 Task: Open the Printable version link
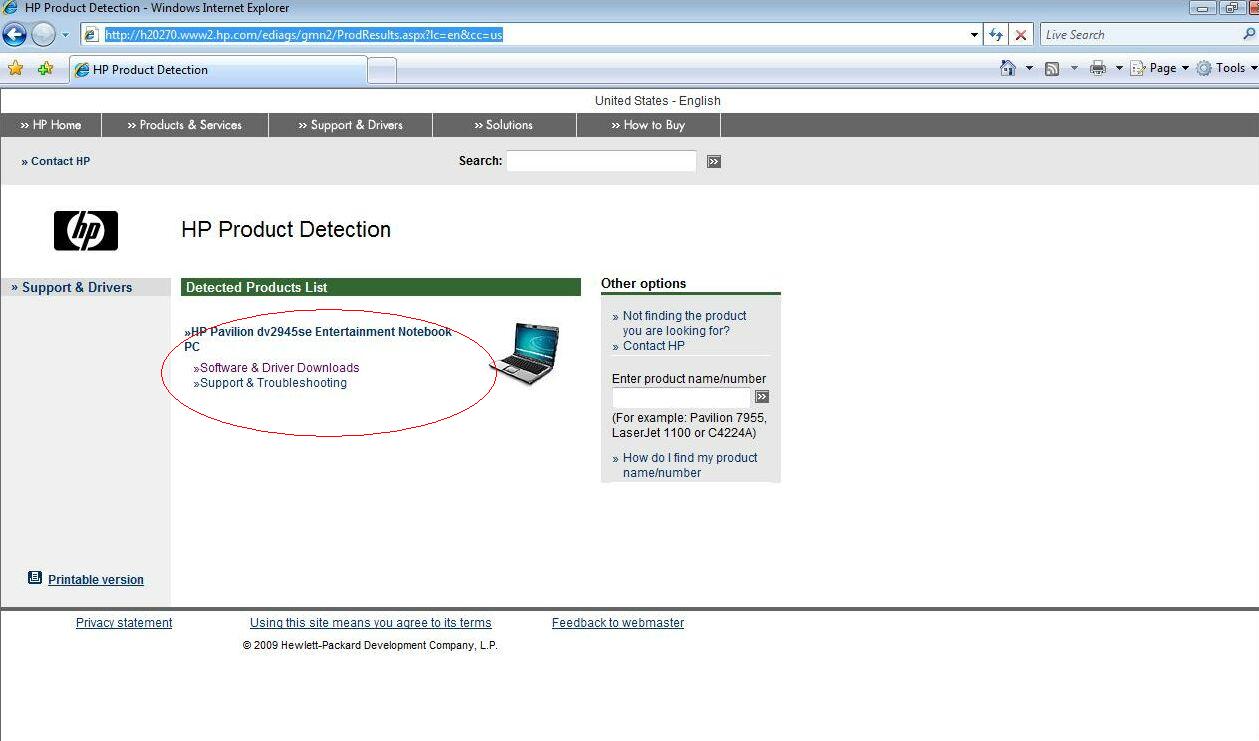pos(96,580)
